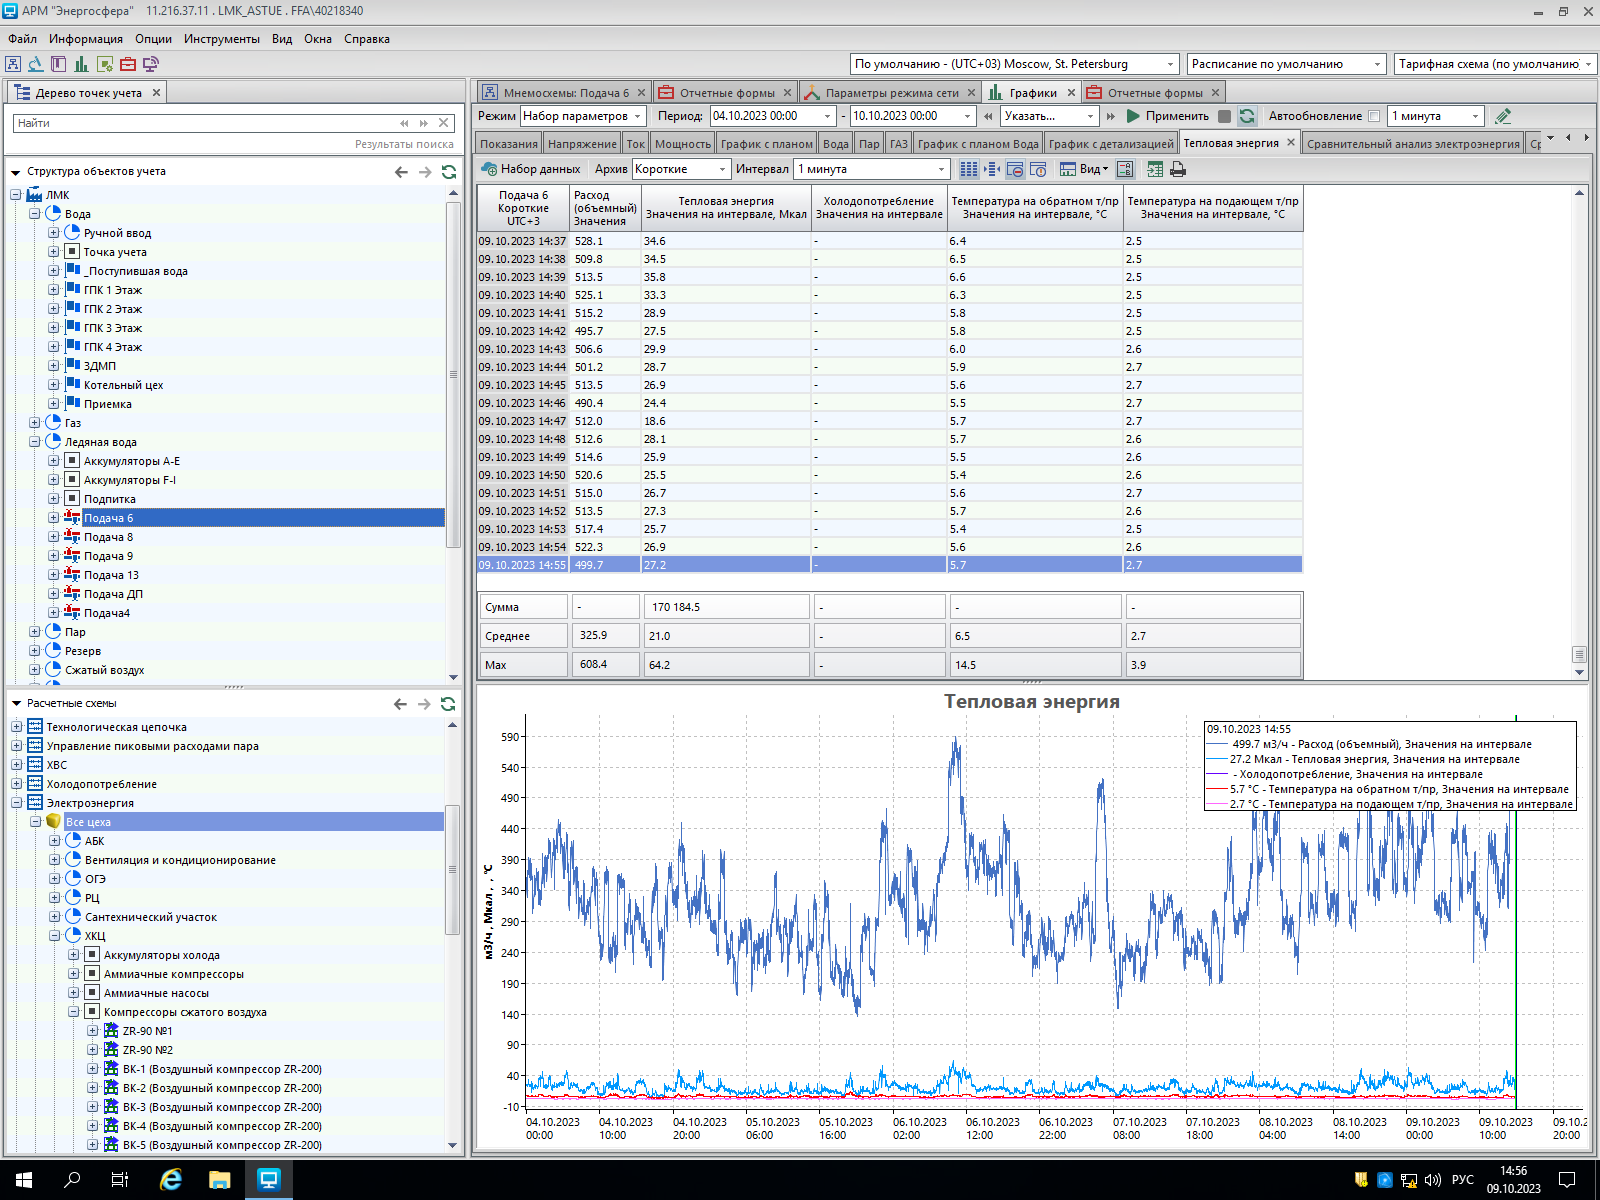This screenshot has width=1600, height=1200.
Task: Open the Архив dropdown showing Короткие
Action: pos(682,169)
